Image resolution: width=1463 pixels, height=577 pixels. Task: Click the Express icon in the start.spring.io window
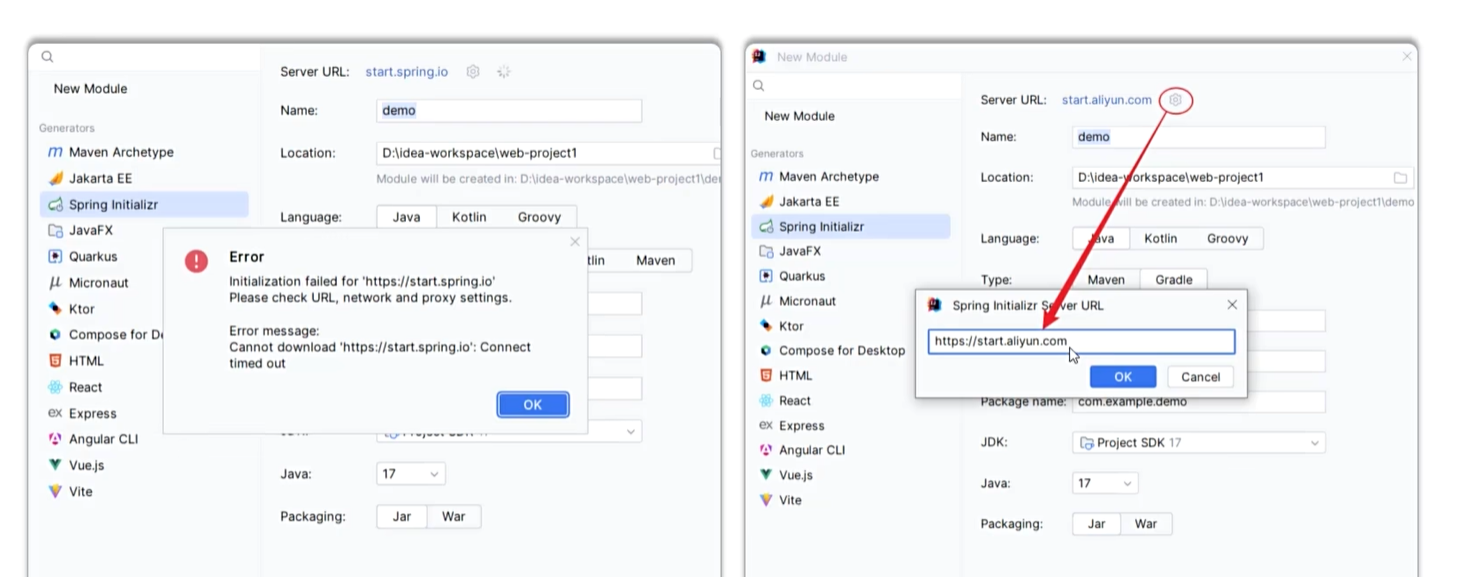tap(55, 413)
